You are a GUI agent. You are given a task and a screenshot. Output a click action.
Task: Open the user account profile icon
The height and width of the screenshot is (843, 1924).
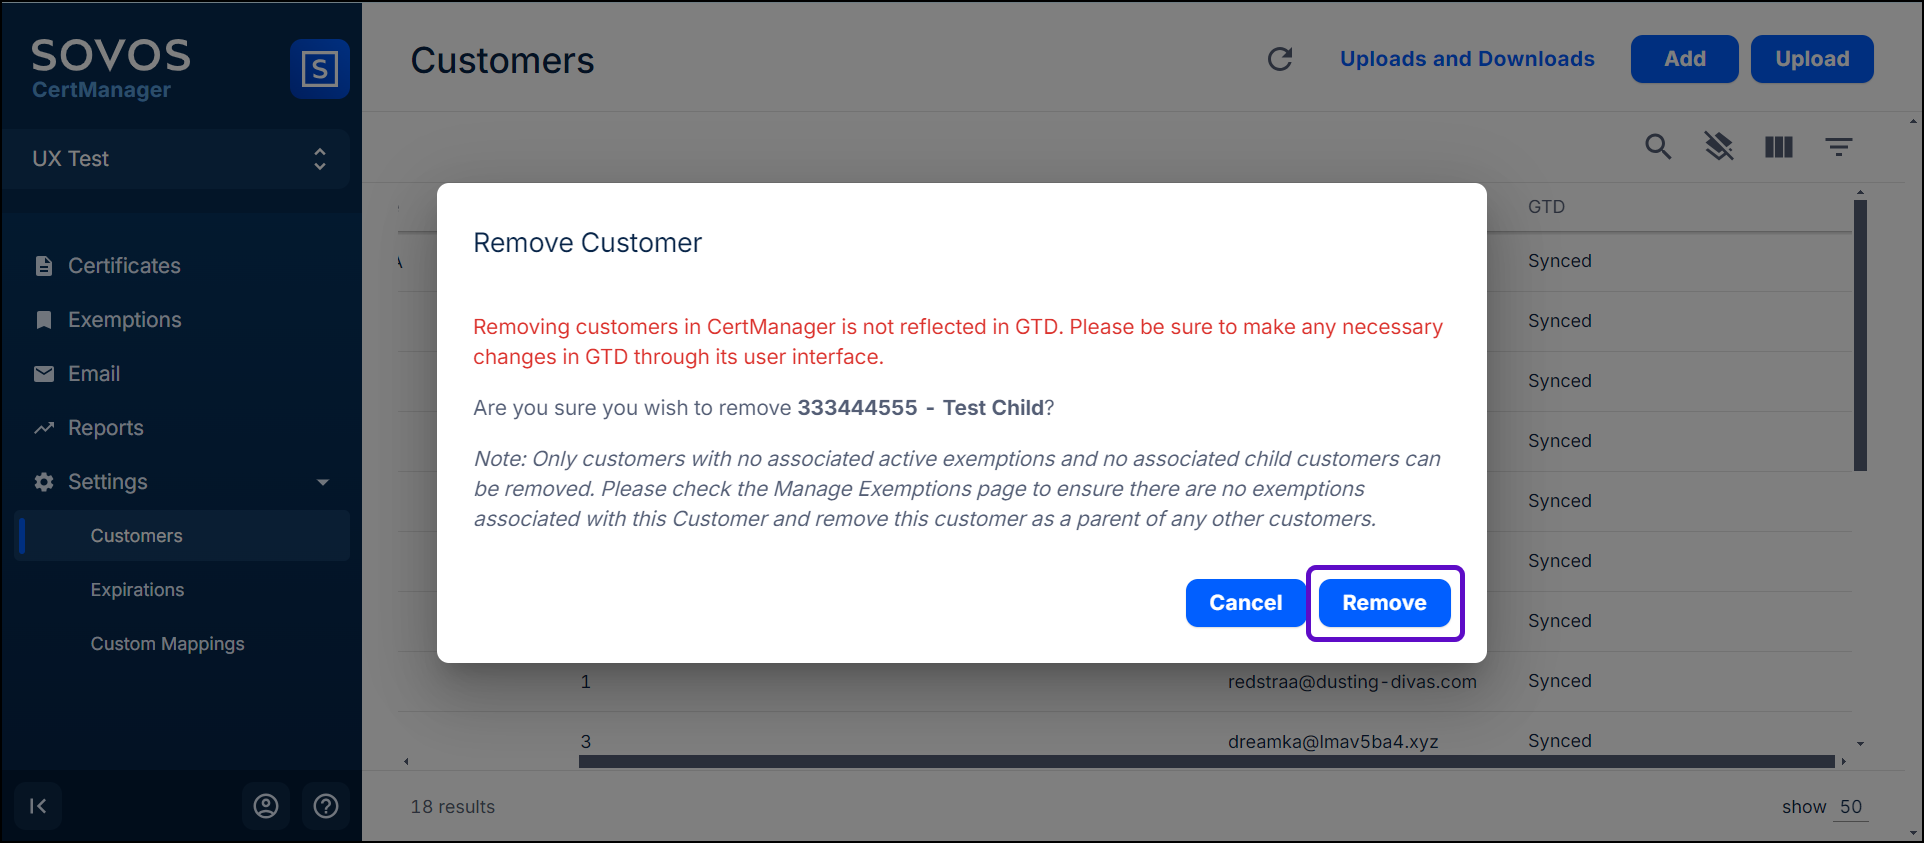pyautogui.click(x=266, y=806)
